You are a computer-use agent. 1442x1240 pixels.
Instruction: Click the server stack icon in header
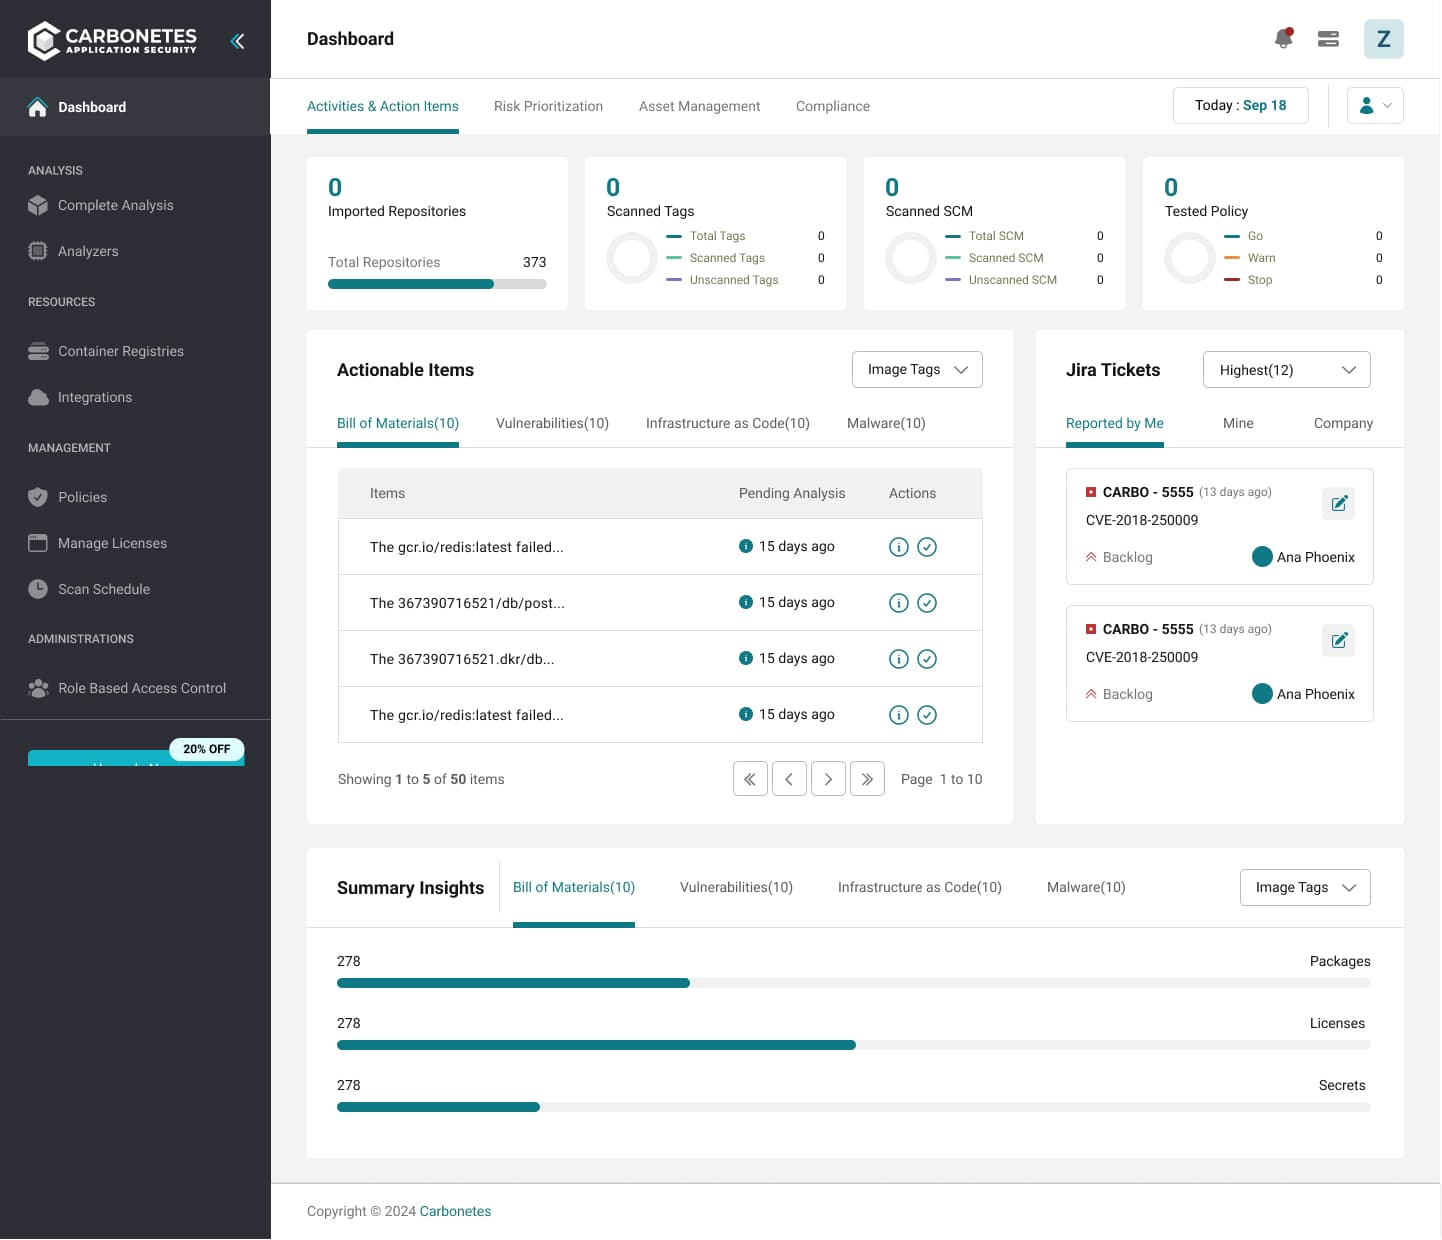pos(1328,39)
